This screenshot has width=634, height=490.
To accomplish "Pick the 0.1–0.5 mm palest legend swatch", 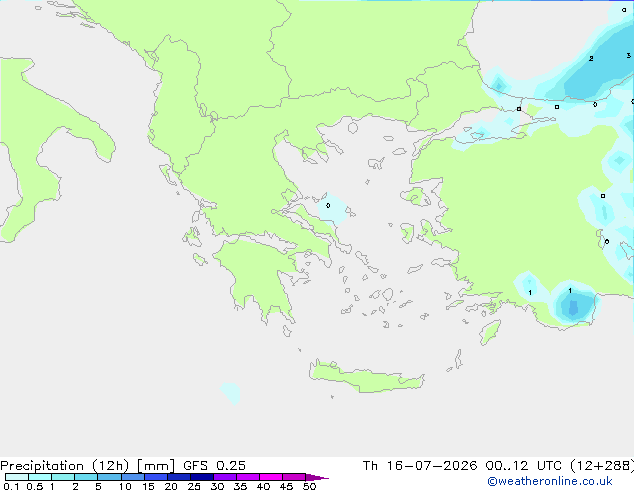I will pos(17,477).
